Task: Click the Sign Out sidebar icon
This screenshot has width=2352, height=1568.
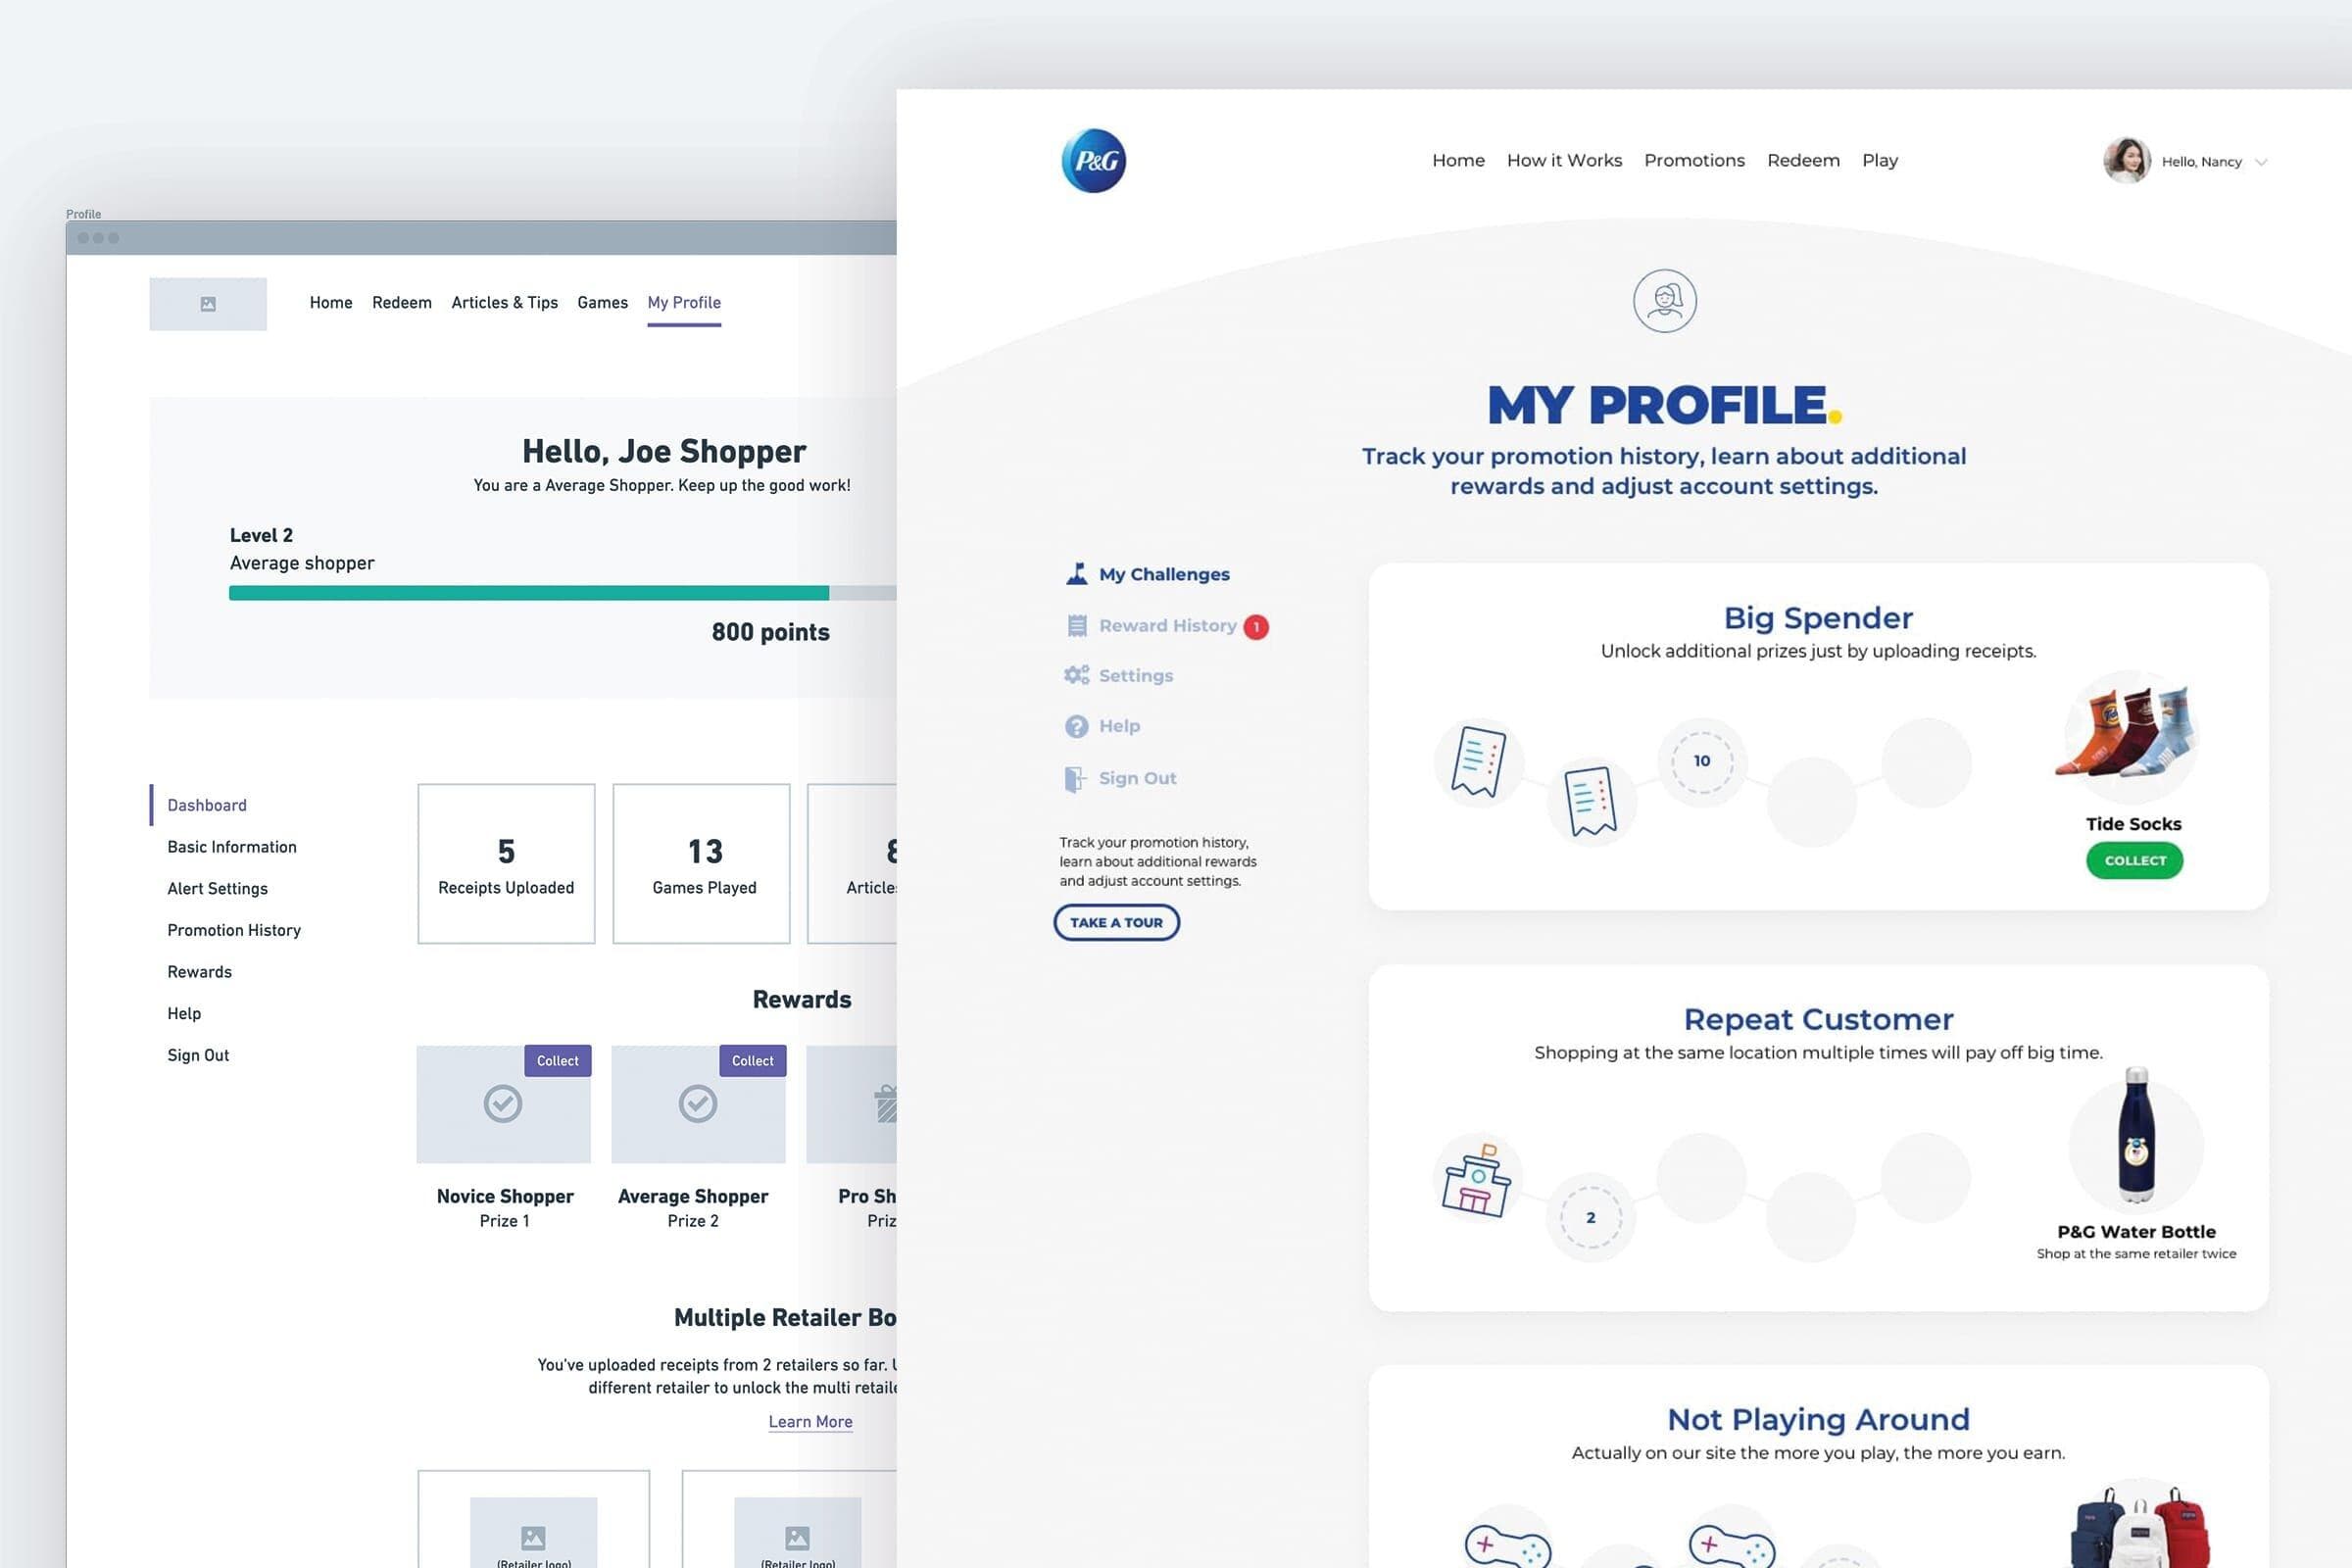Action: click(x=1074, y=777)
